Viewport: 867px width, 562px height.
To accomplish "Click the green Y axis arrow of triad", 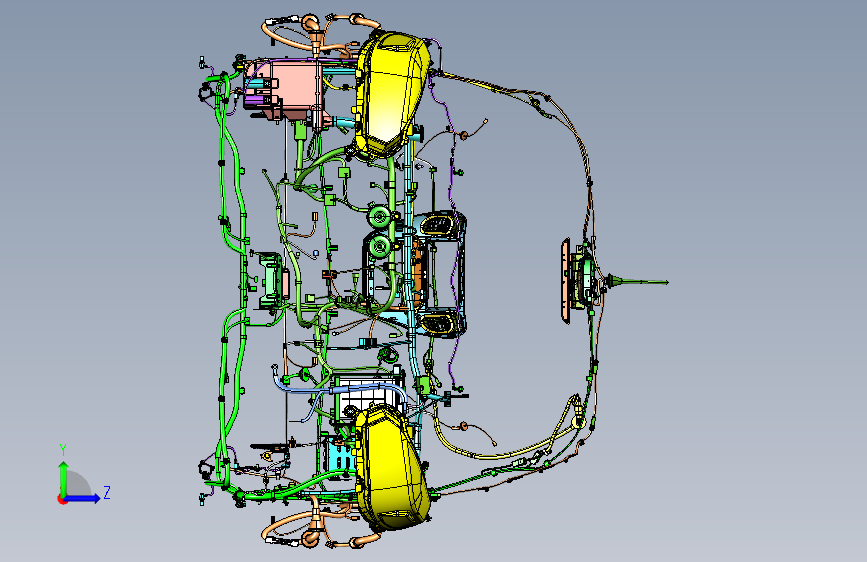I will [64, 477].
